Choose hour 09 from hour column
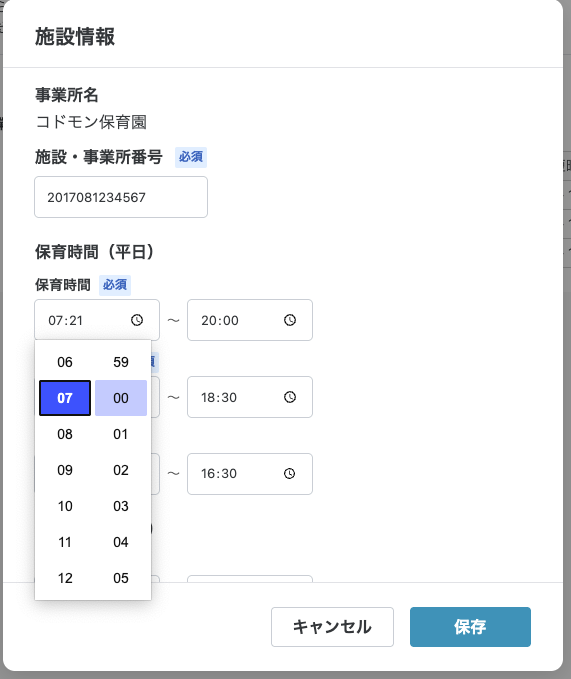Screen dimensions: 571x679 pyautogui.click(x=65, y=470)
